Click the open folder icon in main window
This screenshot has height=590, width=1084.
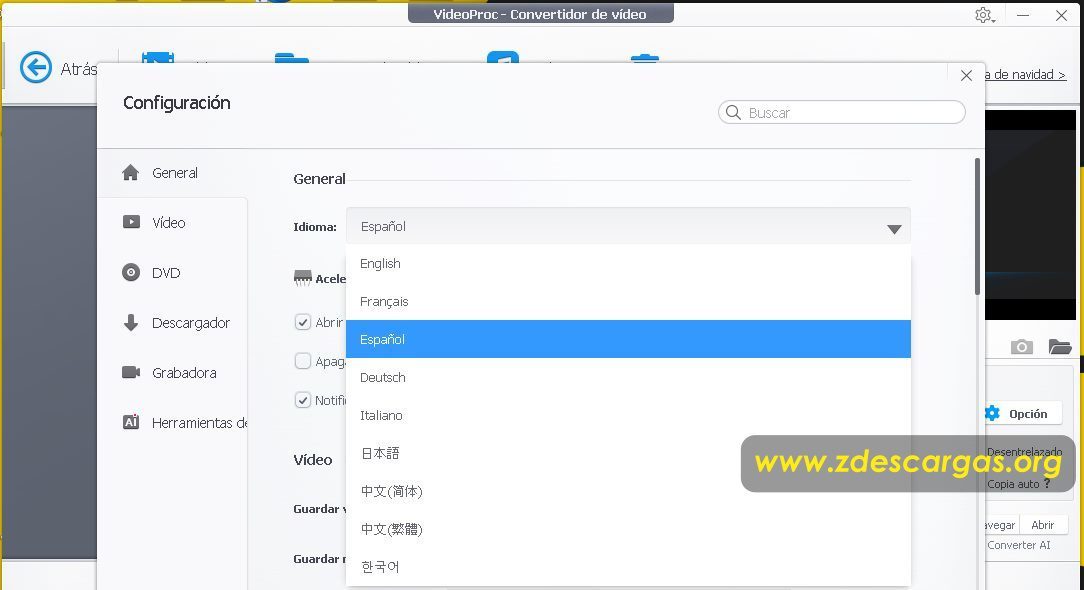[x=1059, y=347]
